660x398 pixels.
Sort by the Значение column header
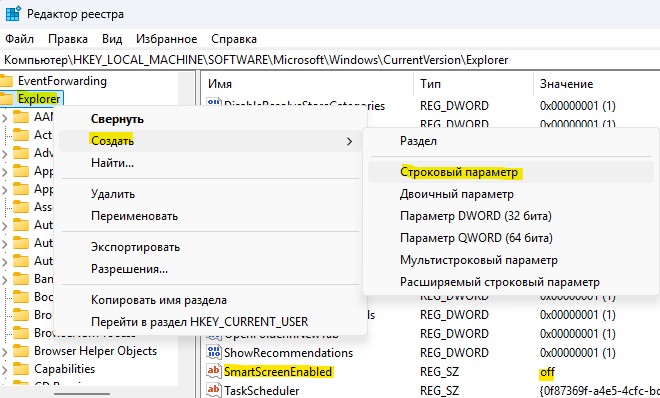596,84
